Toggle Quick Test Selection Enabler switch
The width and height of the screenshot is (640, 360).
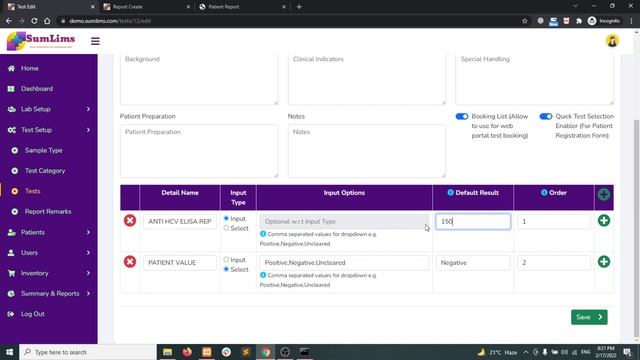(x=546, y=116)
